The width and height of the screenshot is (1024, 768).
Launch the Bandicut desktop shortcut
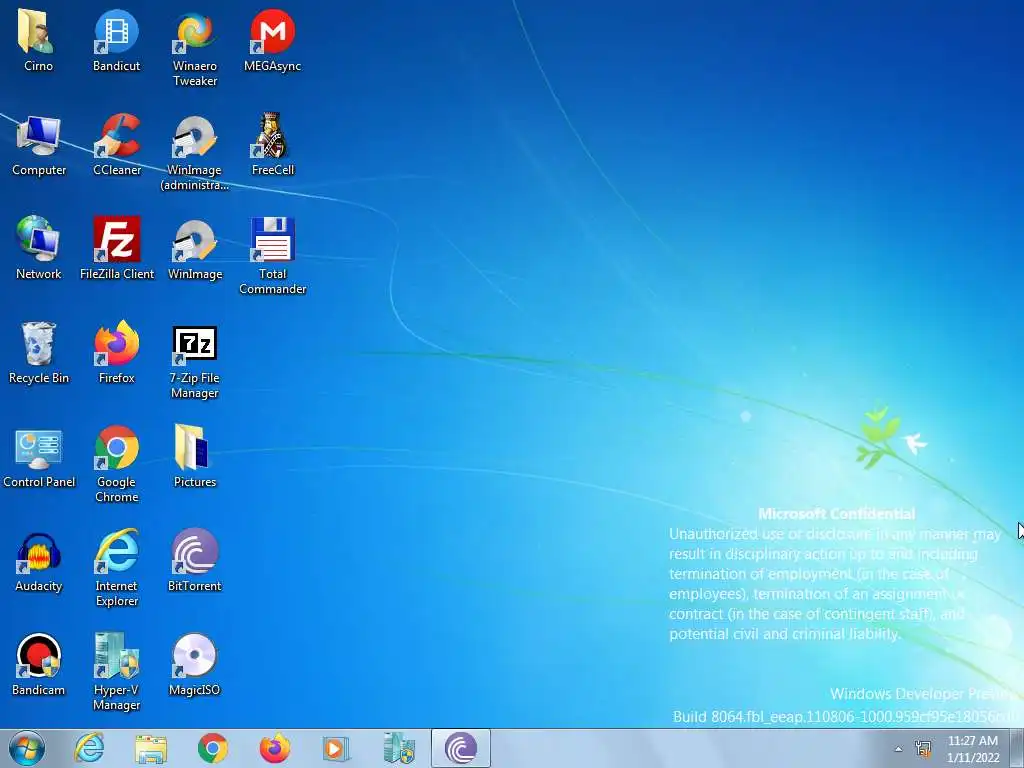pyautogui.click(x=116, y=40)
